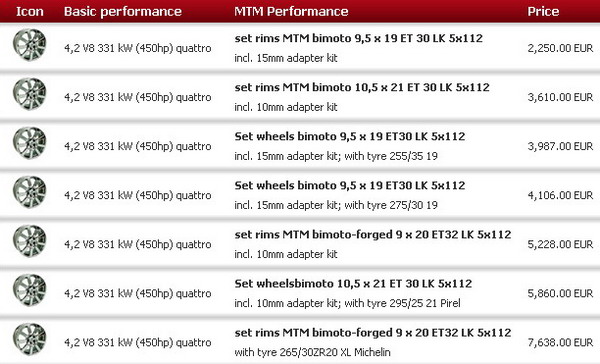
Task: Click the Basic performance column header
Action: [123, 11]
